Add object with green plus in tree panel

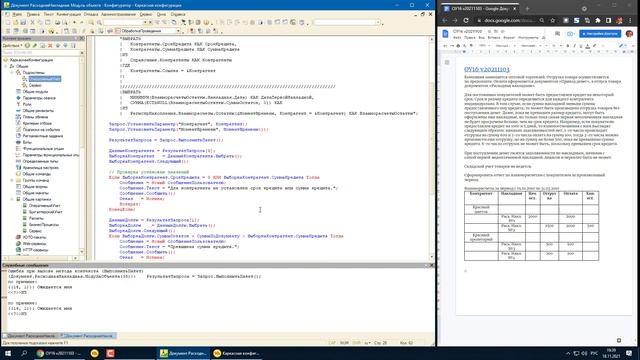27,45
